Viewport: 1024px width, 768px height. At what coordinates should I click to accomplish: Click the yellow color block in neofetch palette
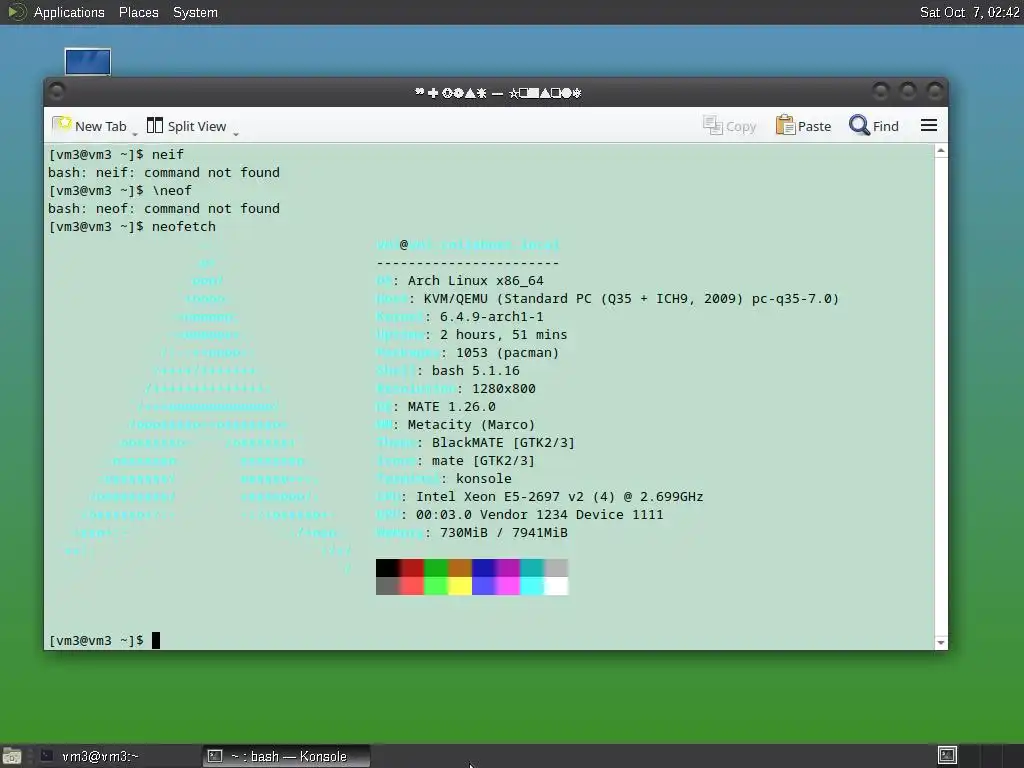[x=460, y=586]
